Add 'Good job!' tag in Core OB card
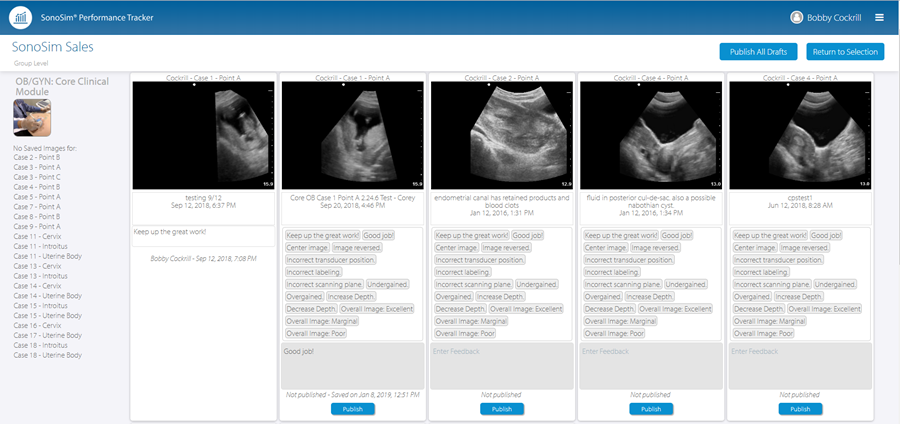 pos(378,236)
